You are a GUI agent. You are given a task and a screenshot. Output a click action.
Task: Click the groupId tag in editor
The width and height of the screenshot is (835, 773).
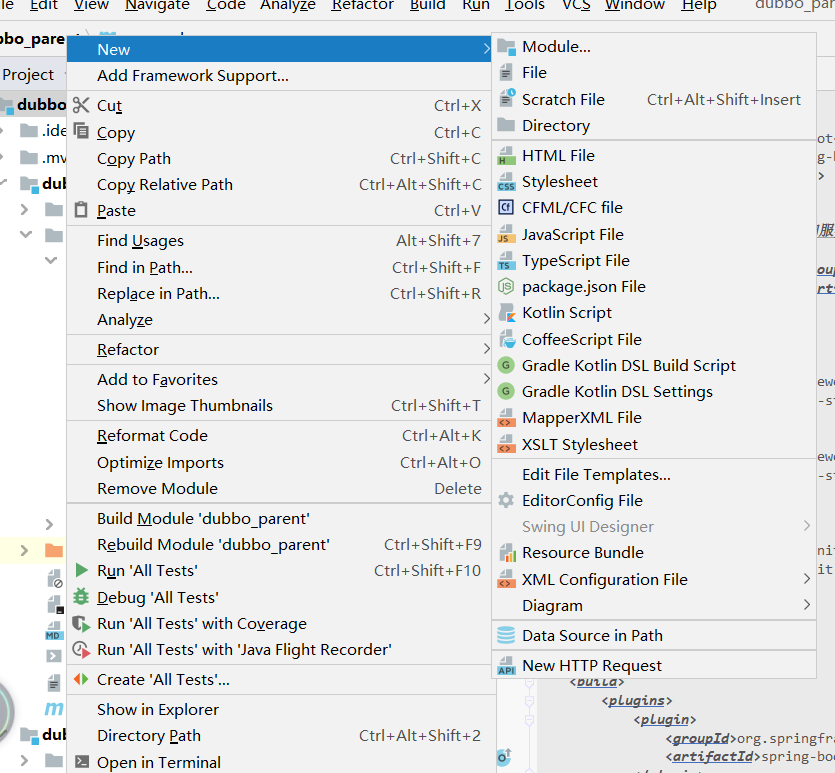coord(700,739)
